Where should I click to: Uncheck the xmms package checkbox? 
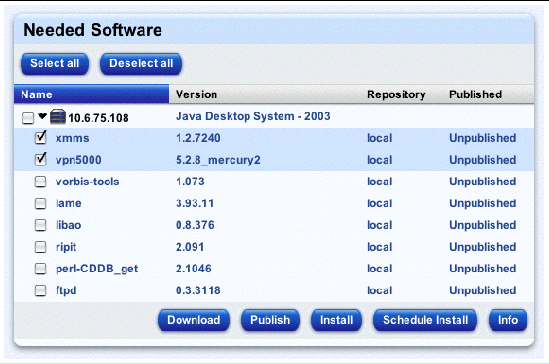coord(41,138)
